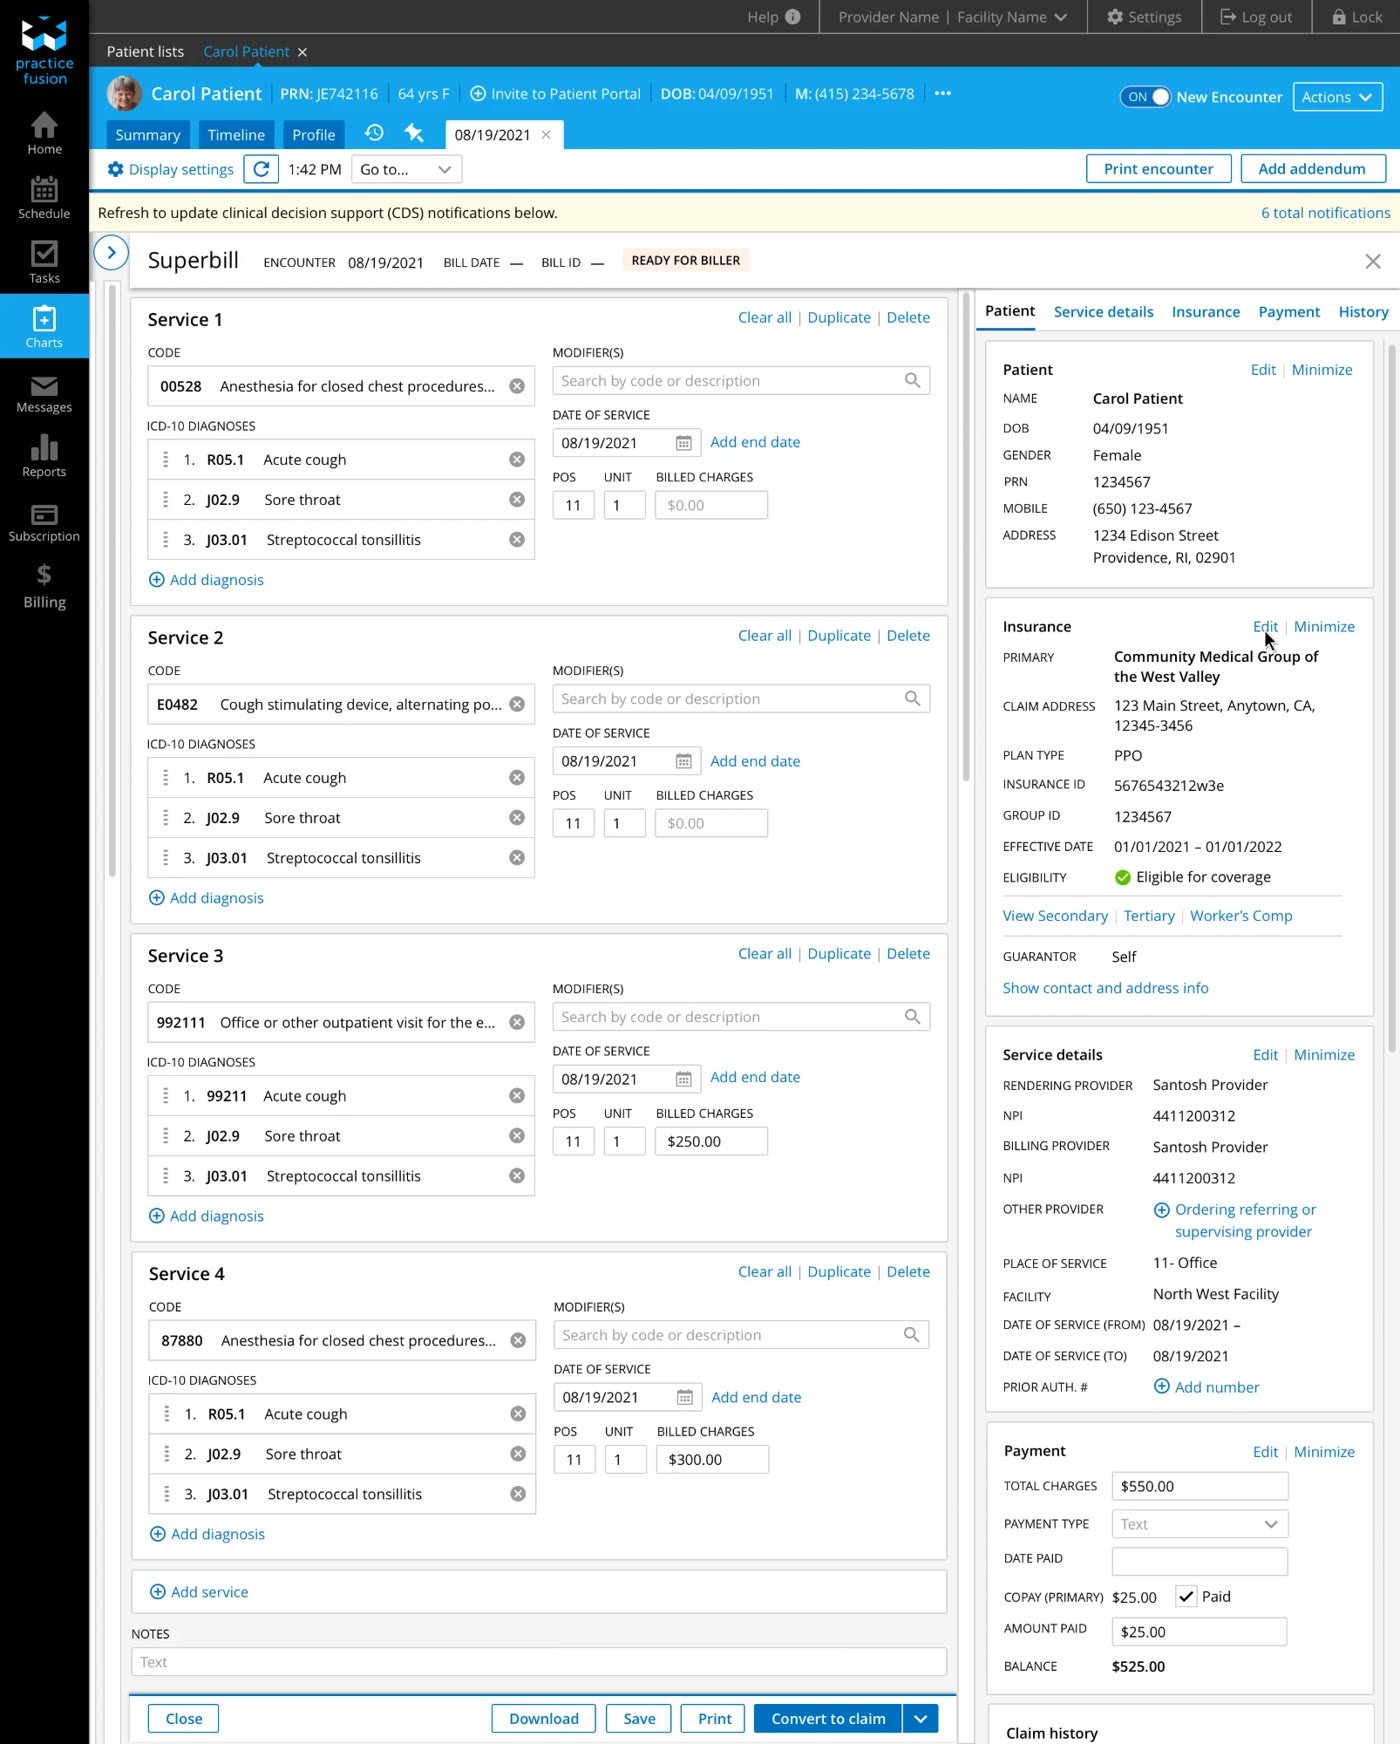Remove code 00528 from Service 1
This screenshot has height=1744, width=1400.
(517, 386)
